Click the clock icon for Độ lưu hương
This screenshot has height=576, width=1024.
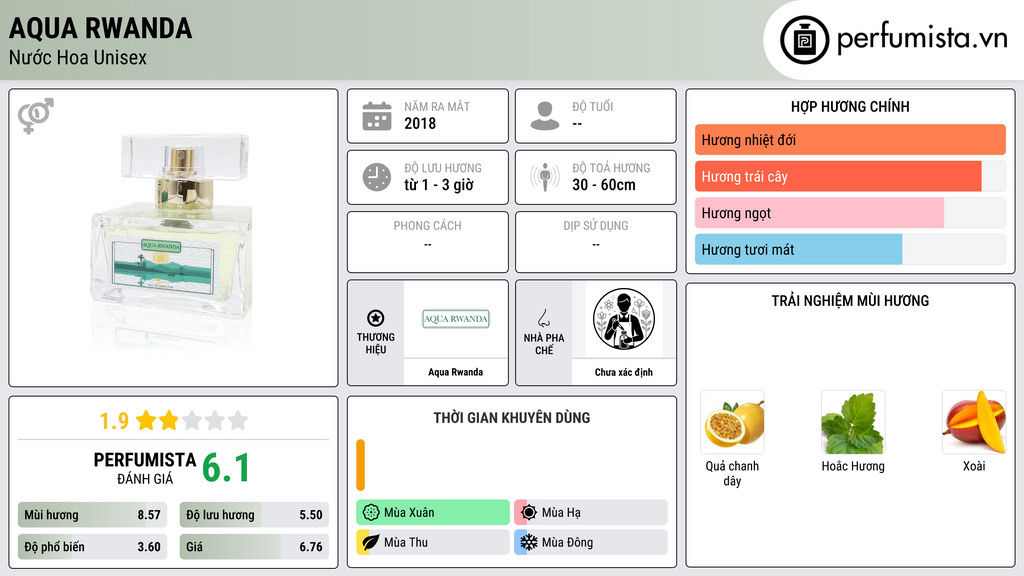point(377,177)
